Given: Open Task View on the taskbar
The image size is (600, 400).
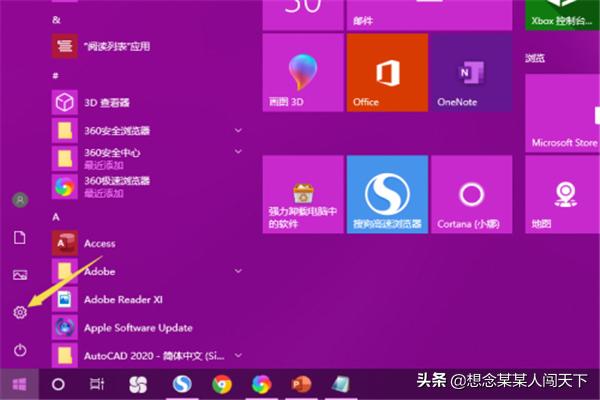Looking at the screenshot, I should 97,384.
